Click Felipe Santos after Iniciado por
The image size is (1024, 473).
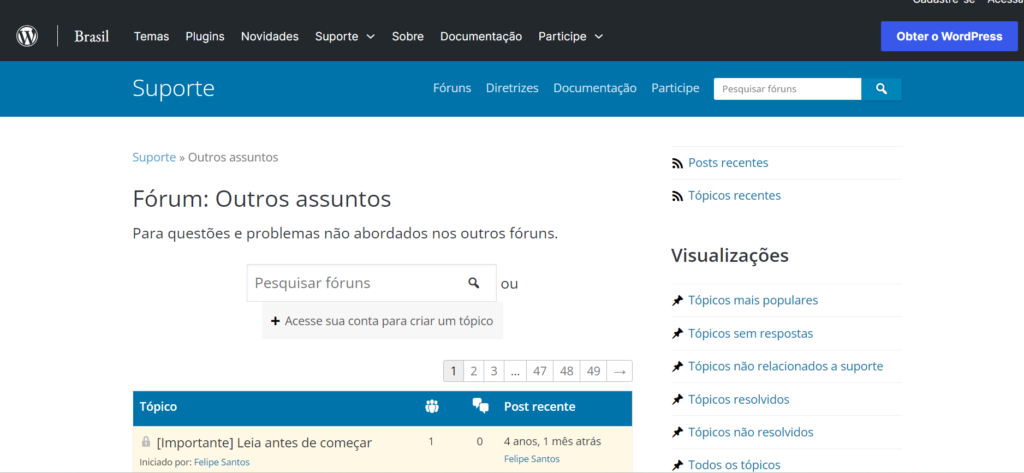point(221,462)
